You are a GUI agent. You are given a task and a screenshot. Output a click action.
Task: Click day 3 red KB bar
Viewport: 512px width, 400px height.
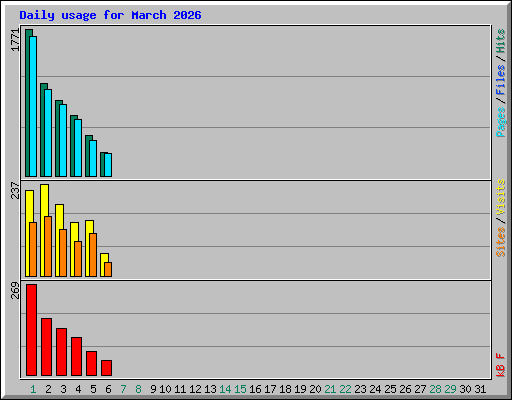(x=61, y=352)
